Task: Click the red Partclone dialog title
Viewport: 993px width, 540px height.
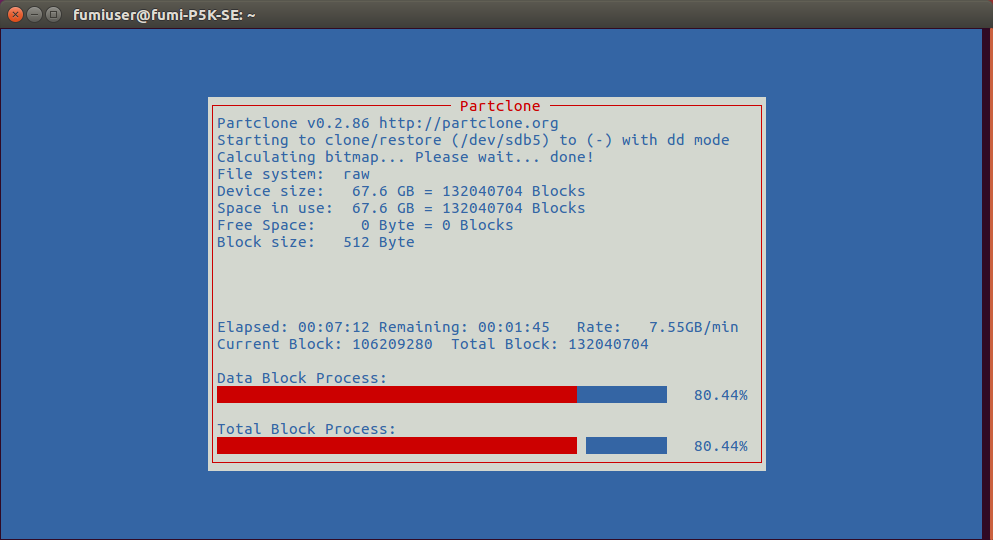Action: [x=500, y=106]
